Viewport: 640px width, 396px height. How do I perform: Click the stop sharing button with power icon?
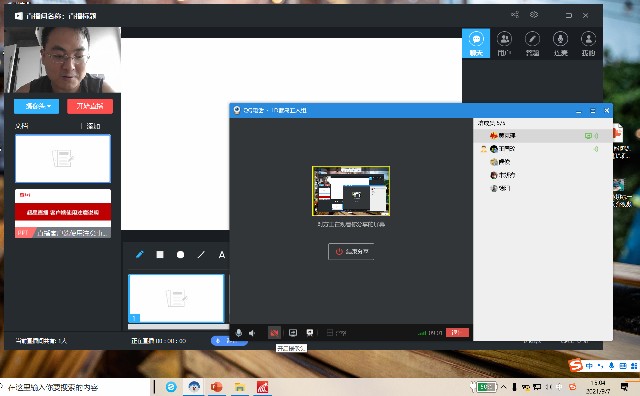[351, 251]
